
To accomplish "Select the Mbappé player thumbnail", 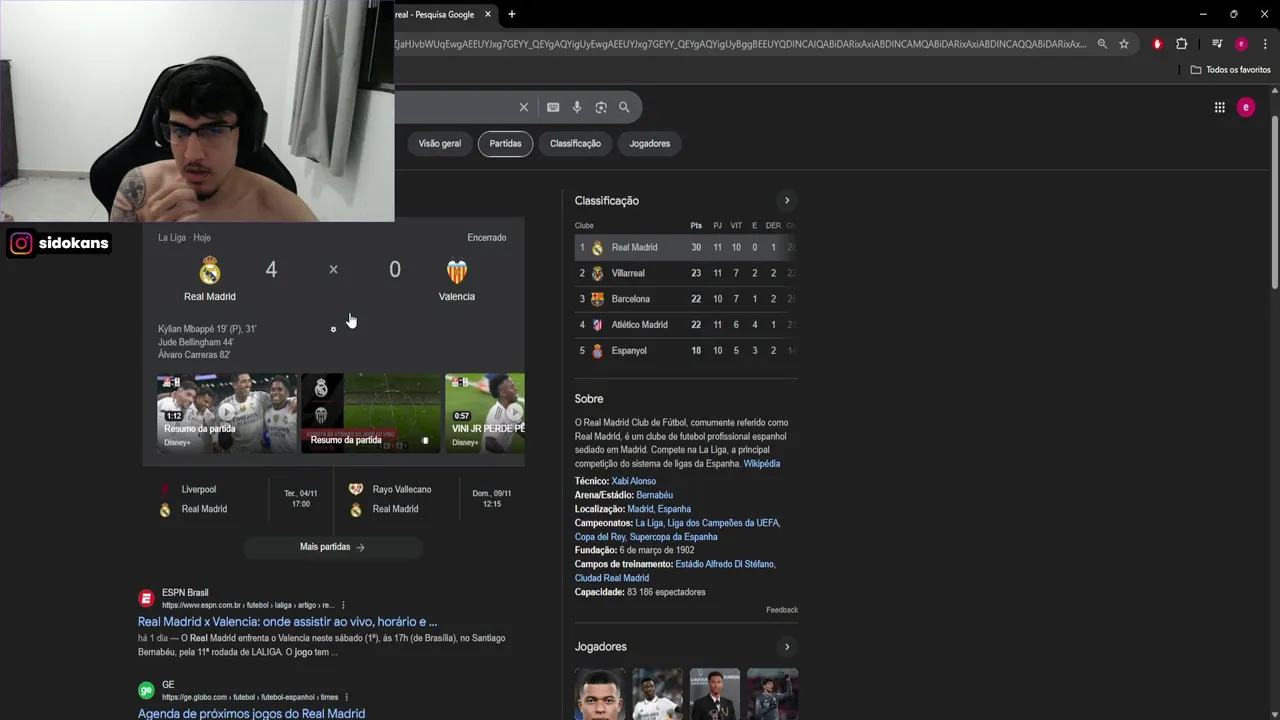I will (600, 694).
